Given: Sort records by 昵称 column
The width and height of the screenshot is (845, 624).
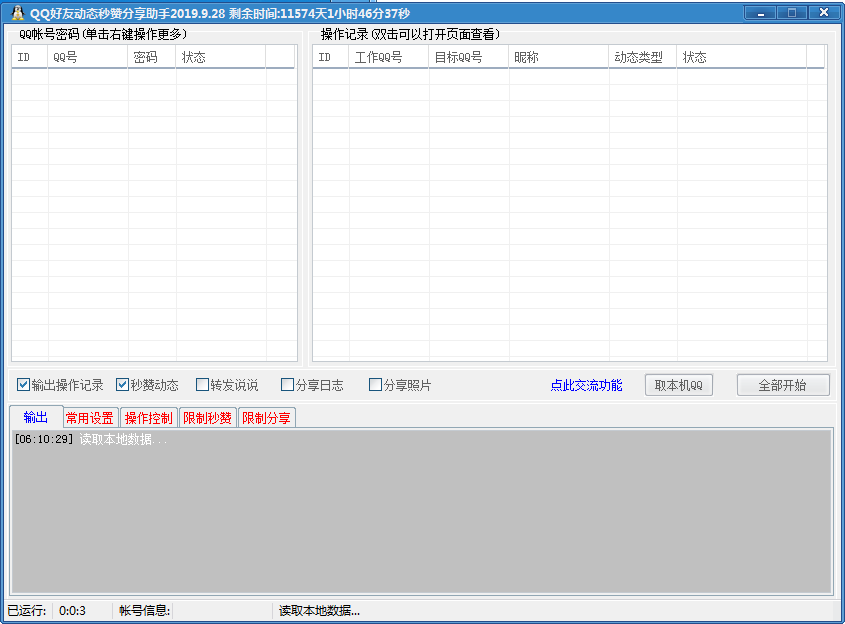Looking at the screenshot, I should [x=559, y=57].
